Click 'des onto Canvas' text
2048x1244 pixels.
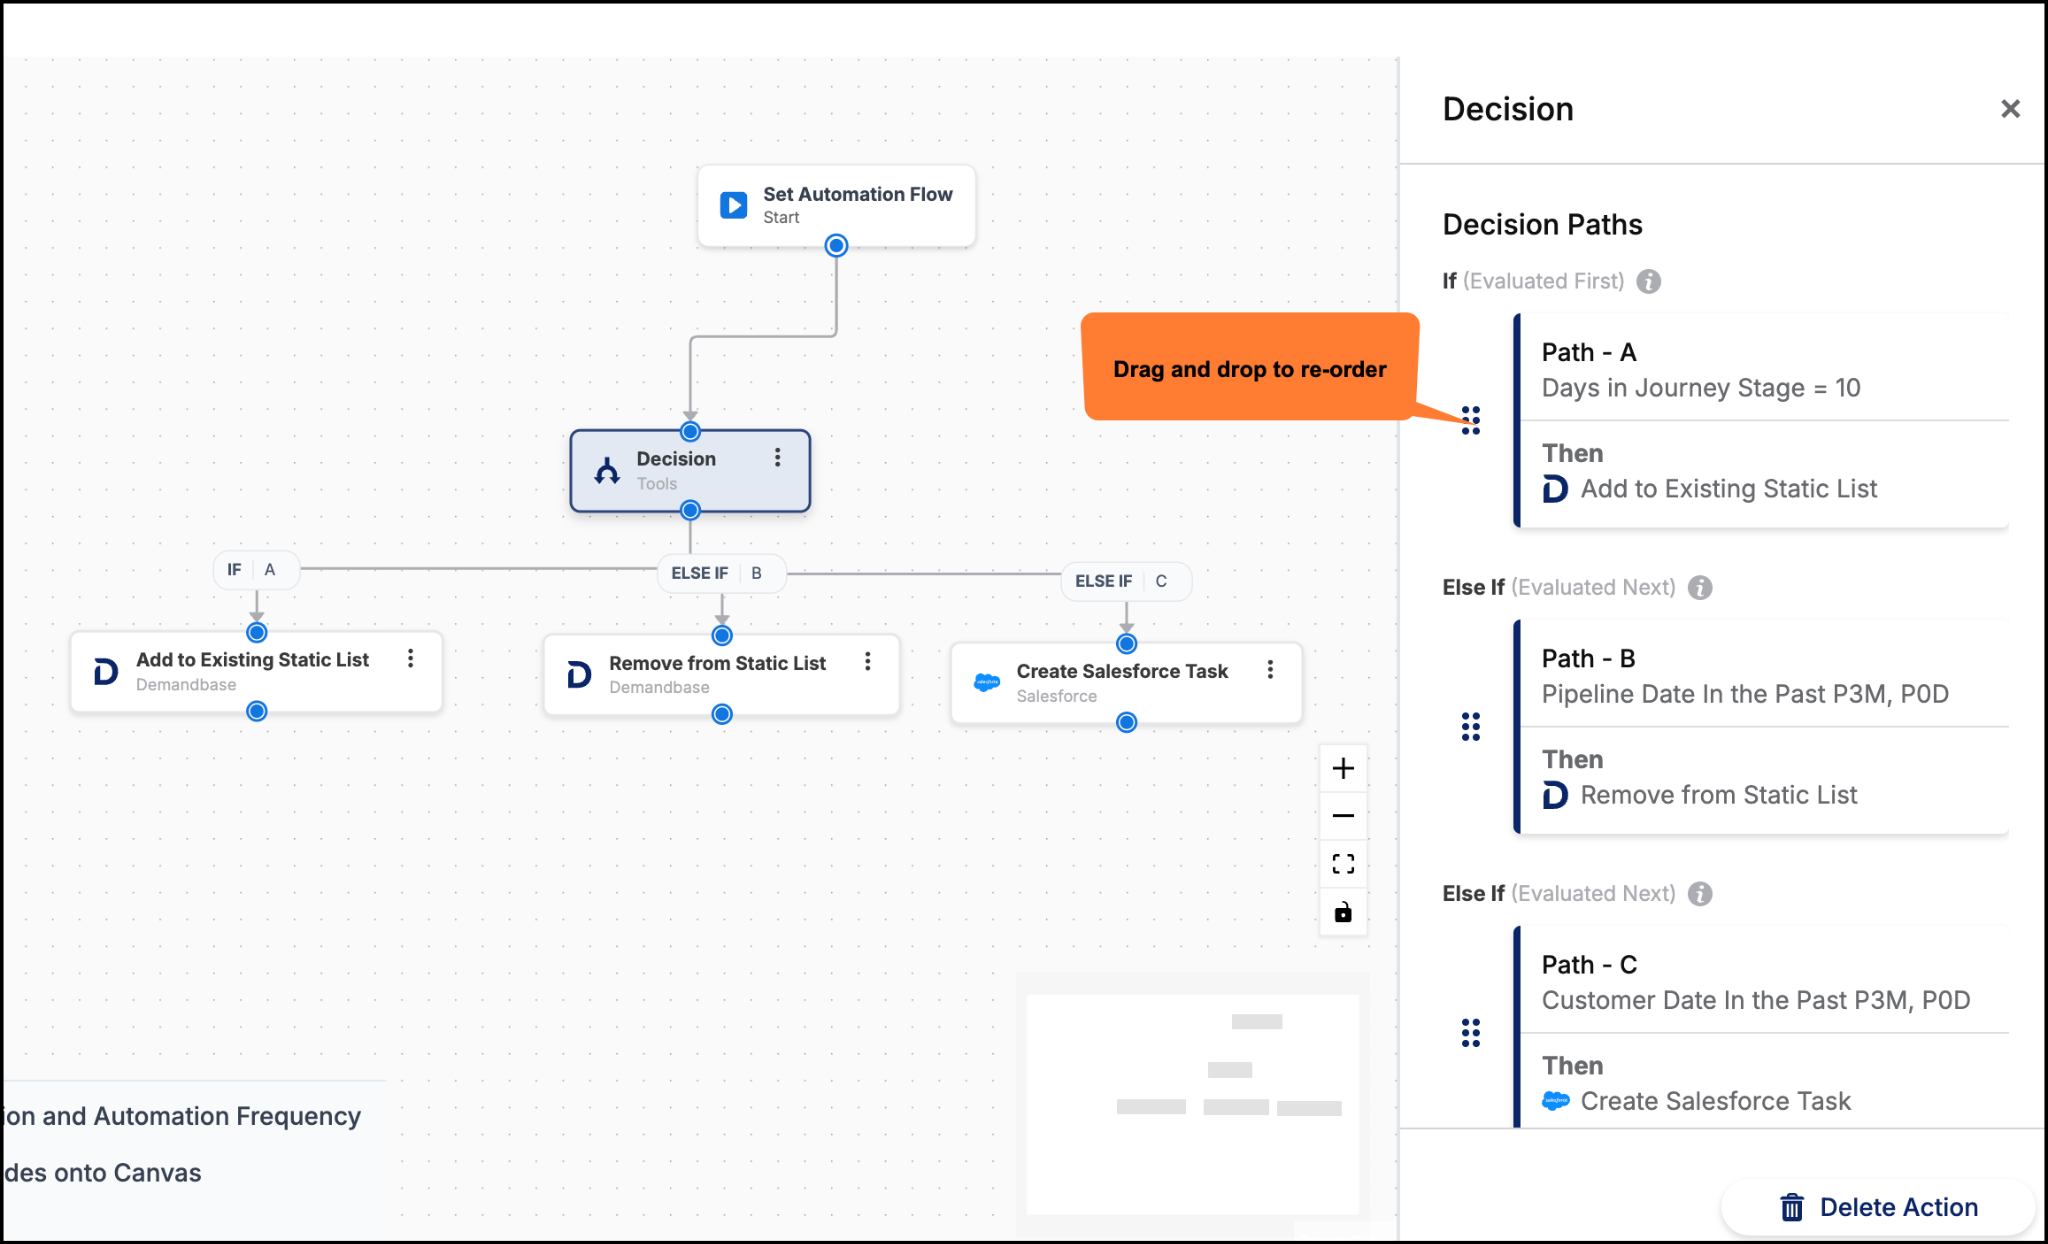point(102,1172)
